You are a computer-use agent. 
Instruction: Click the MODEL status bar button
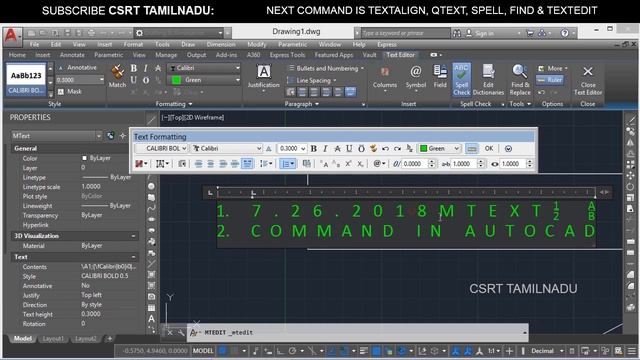click(x=203, y=351)
